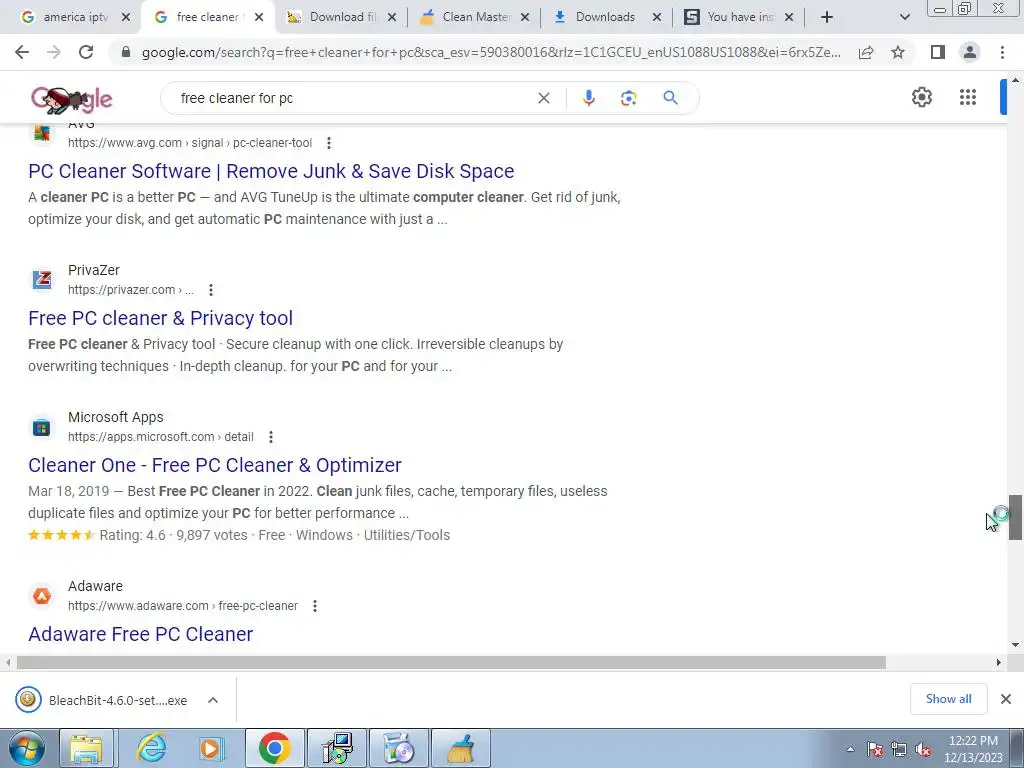Close the america iptv tab
The height and width of the screenshot is (768, 1024).
126,17
